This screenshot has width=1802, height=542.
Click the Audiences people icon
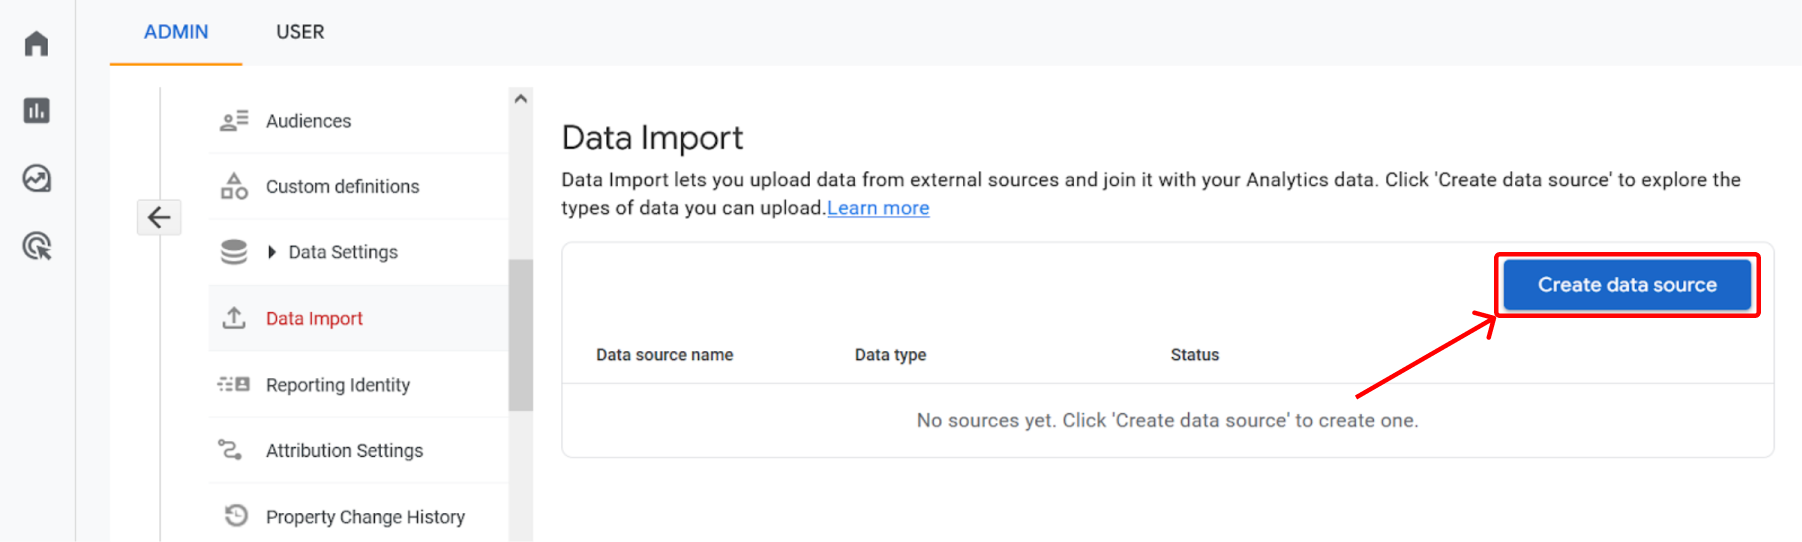click(234, 121)
